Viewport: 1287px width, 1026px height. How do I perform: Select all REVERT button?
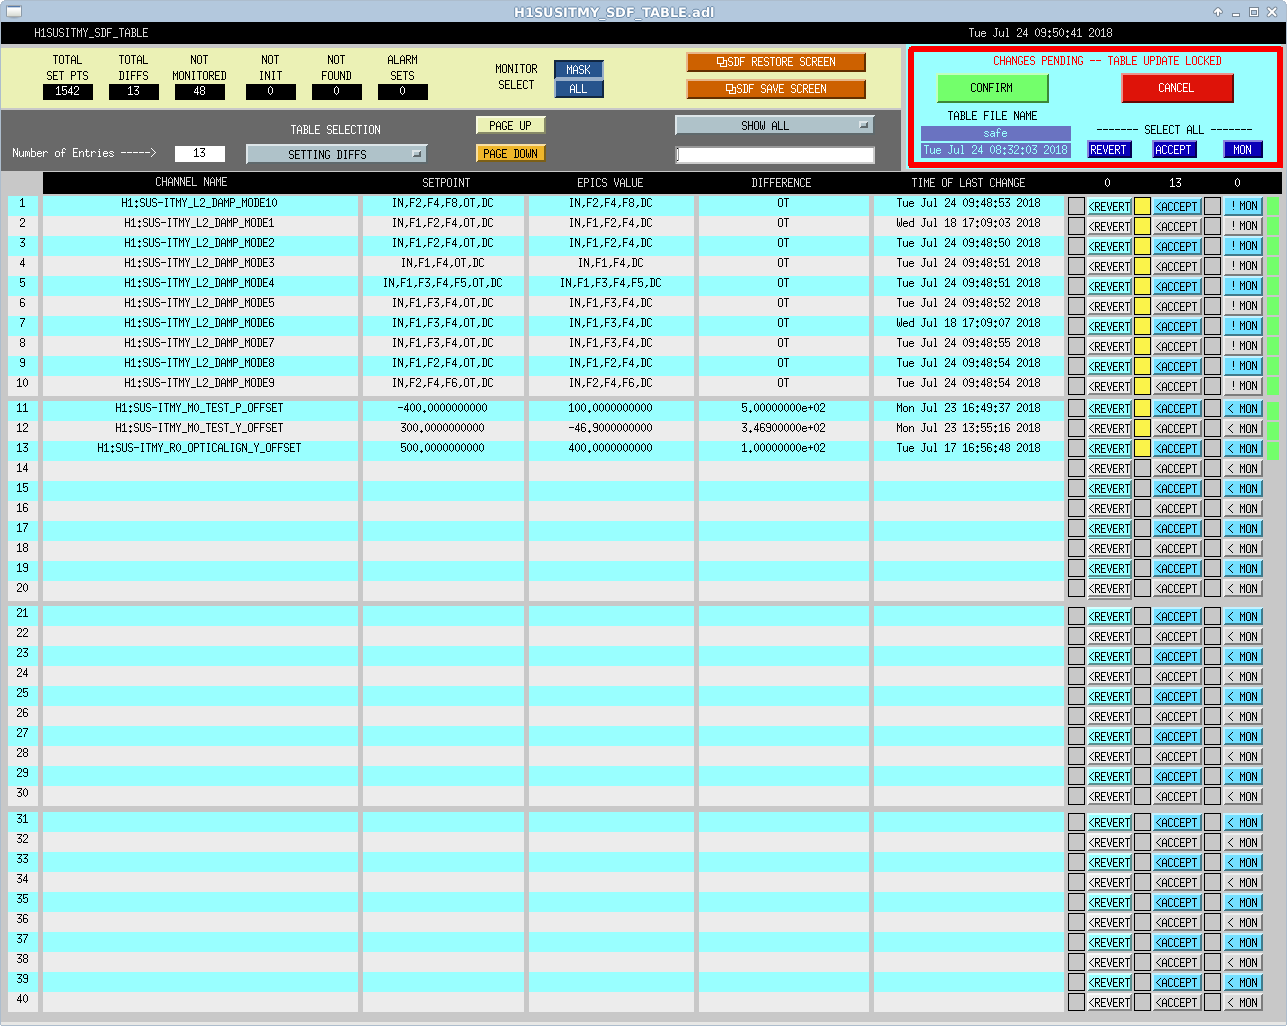1108,149
